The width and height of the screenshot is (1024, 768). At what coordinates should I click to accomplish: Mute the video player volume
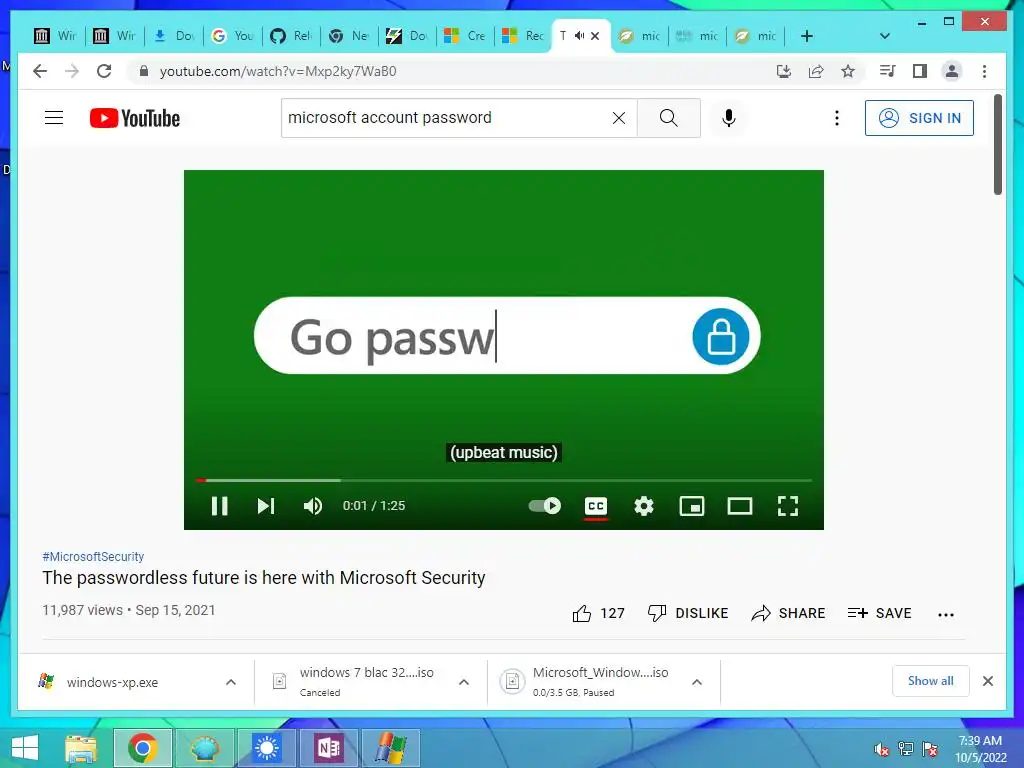click(x=313, y=506)
